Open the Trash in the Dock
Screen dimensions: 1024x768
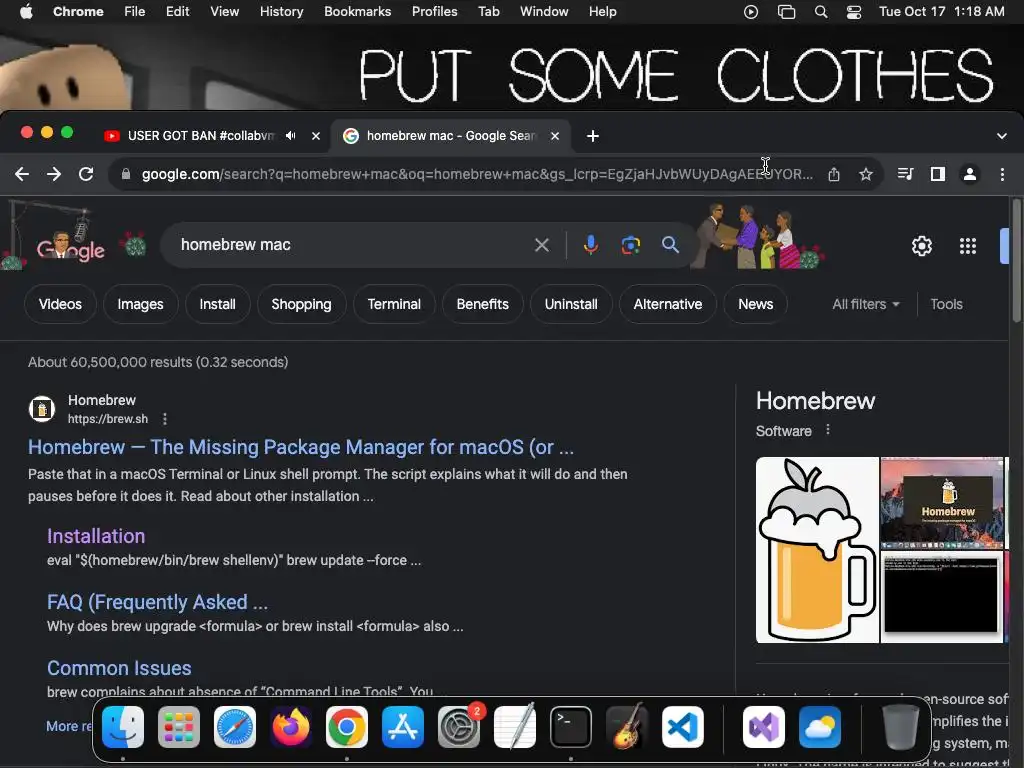click(901, 727)
